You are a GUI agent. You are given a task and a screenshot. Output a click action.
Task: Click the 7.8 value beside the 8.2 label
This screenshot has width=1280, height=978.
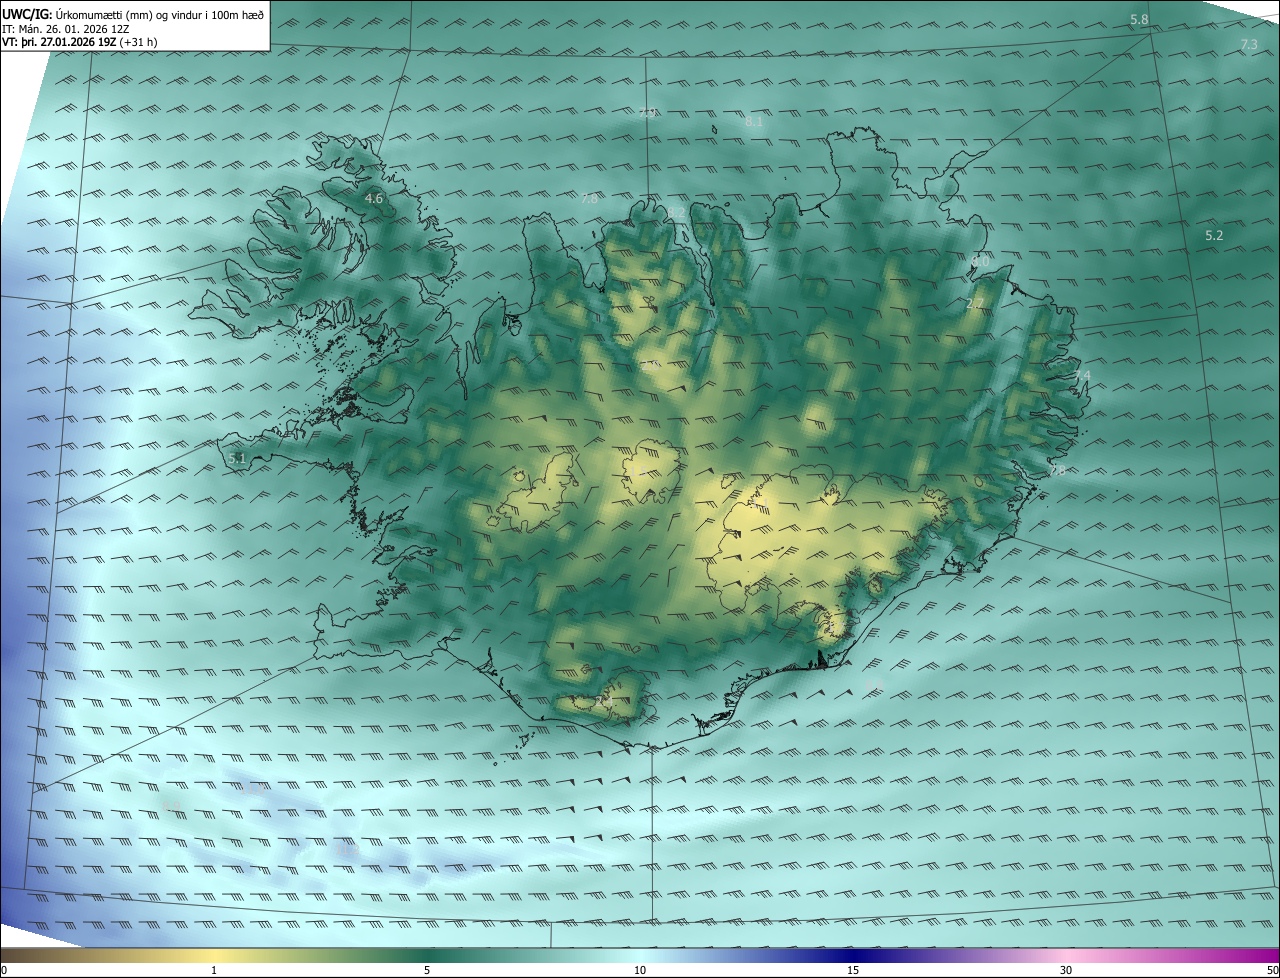[589, 199]
